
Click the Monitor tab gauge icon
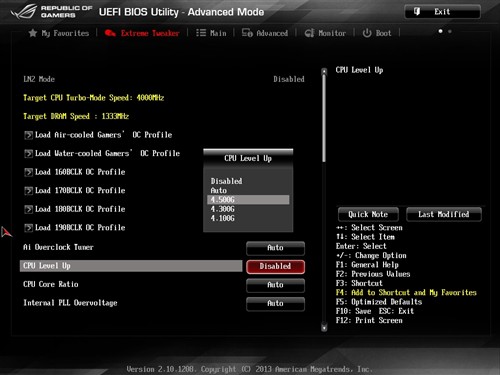[309, 33]
